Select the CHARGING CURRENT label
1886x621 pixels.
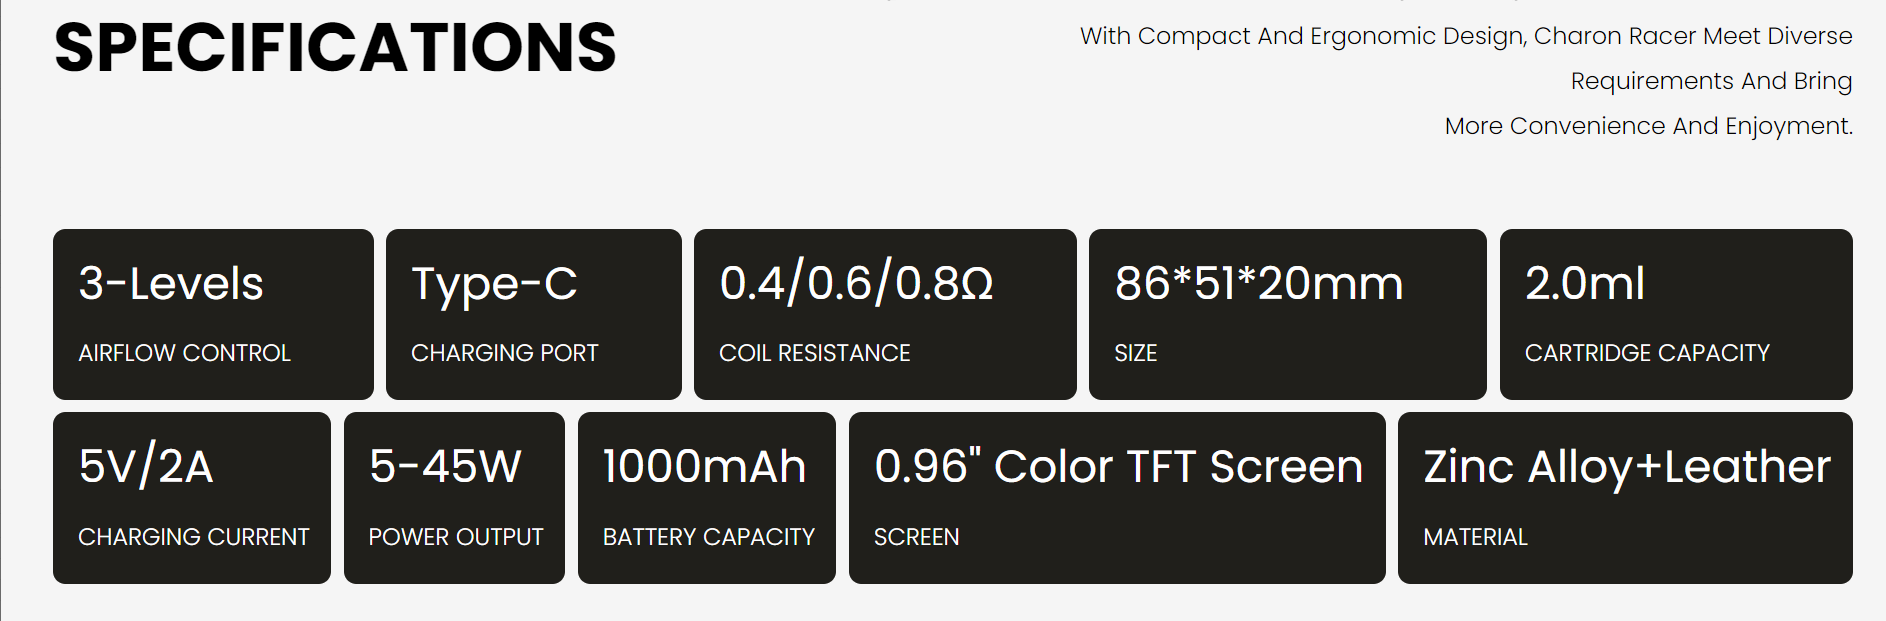point(193,537)
